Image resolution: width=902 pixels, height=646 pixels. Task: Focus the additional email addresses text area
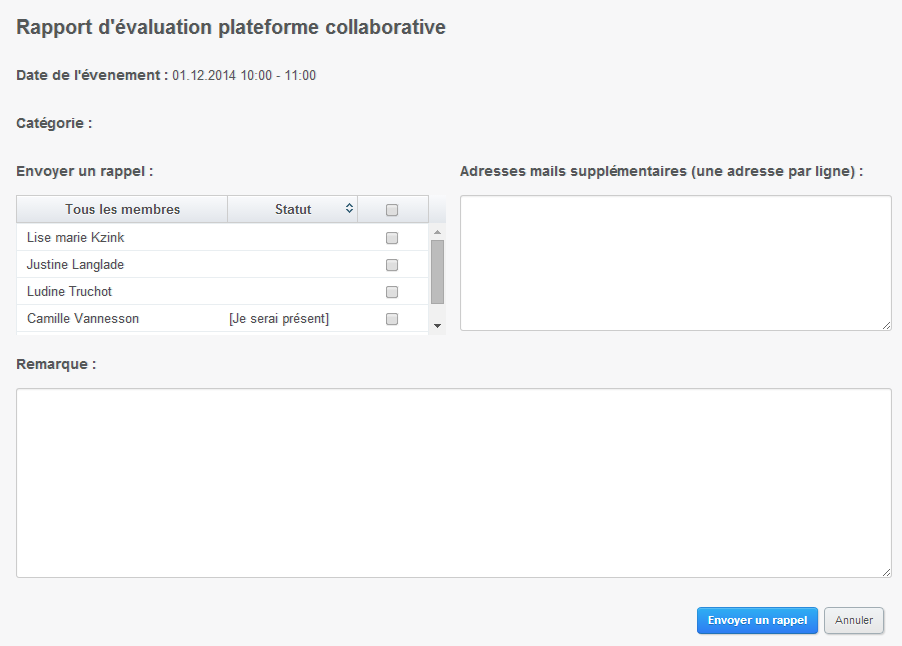coord(675,263)
